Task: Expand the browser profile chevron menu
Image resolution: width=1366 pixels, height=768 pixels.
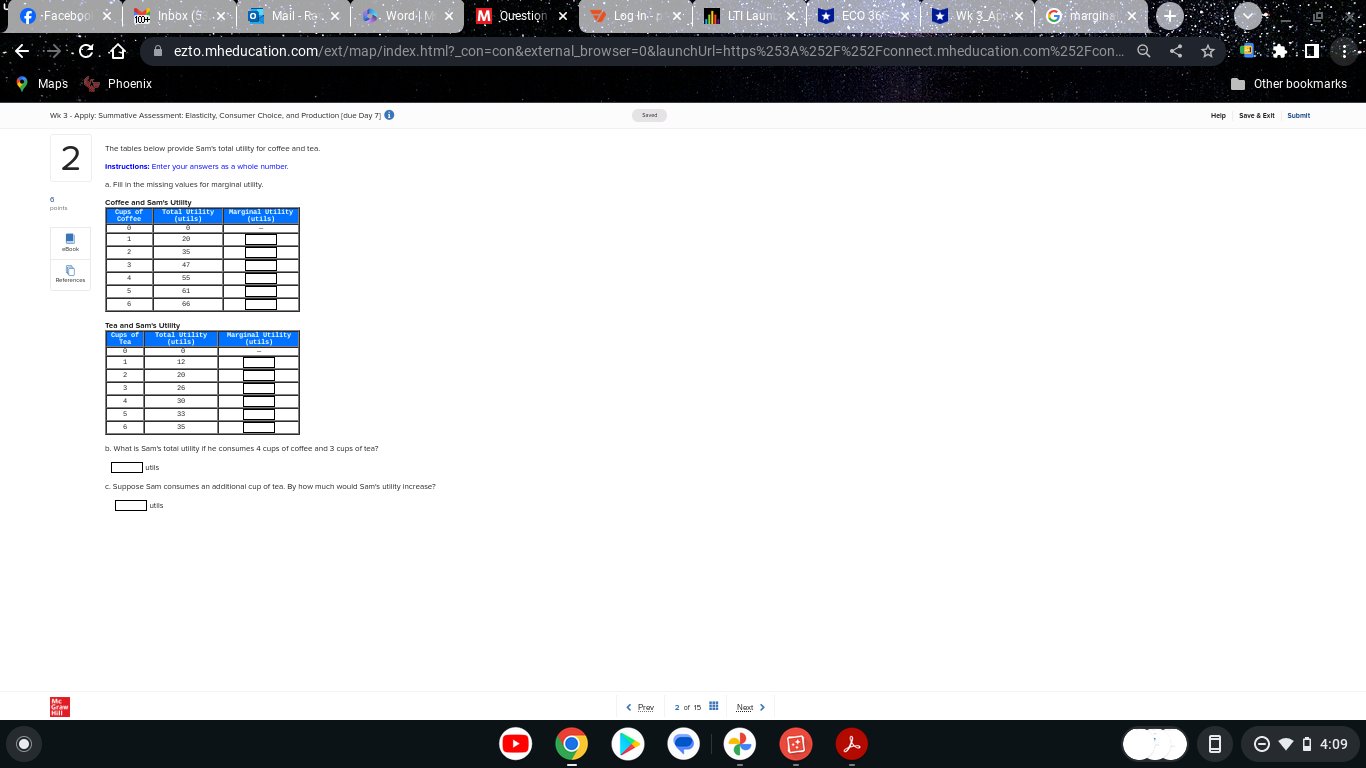Action: coord(1247,16)
